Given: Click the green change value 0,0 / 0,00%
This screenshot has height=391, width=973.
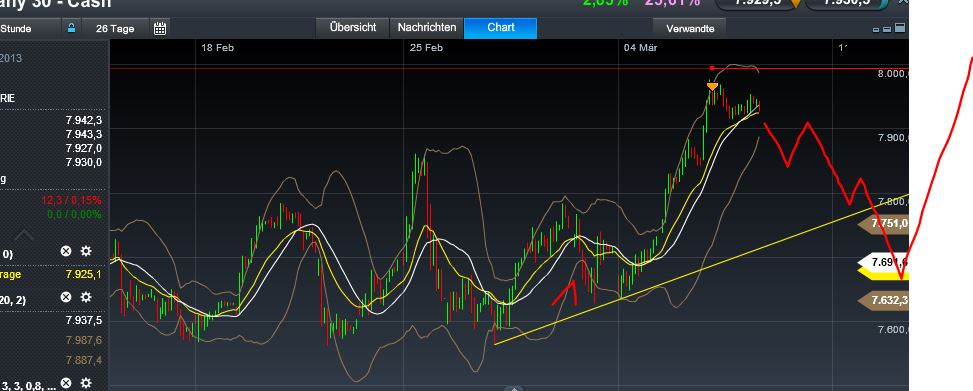Looking at the screenshot, I should click(74, 214).
